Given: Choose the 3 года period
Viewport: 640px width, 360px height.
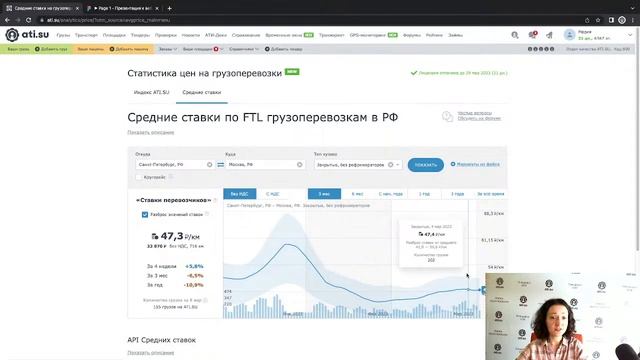Looking at the screenshot, I should (457, 194).
